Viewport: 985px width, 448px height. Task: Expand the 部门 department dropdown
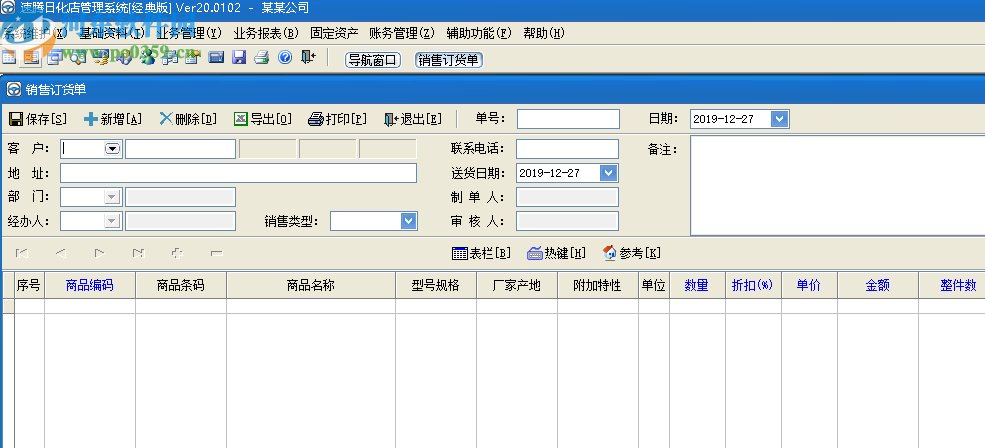[112, 197]
